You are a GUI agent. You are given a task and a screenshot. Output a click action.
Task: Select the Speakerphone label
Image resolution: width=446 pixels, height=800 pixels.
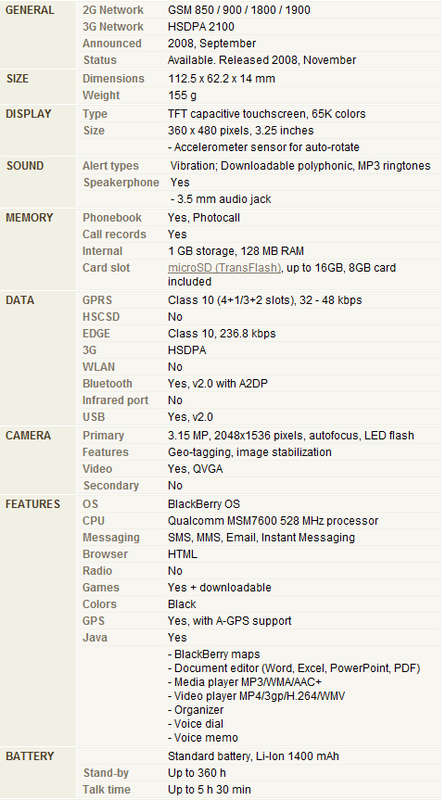121,183
